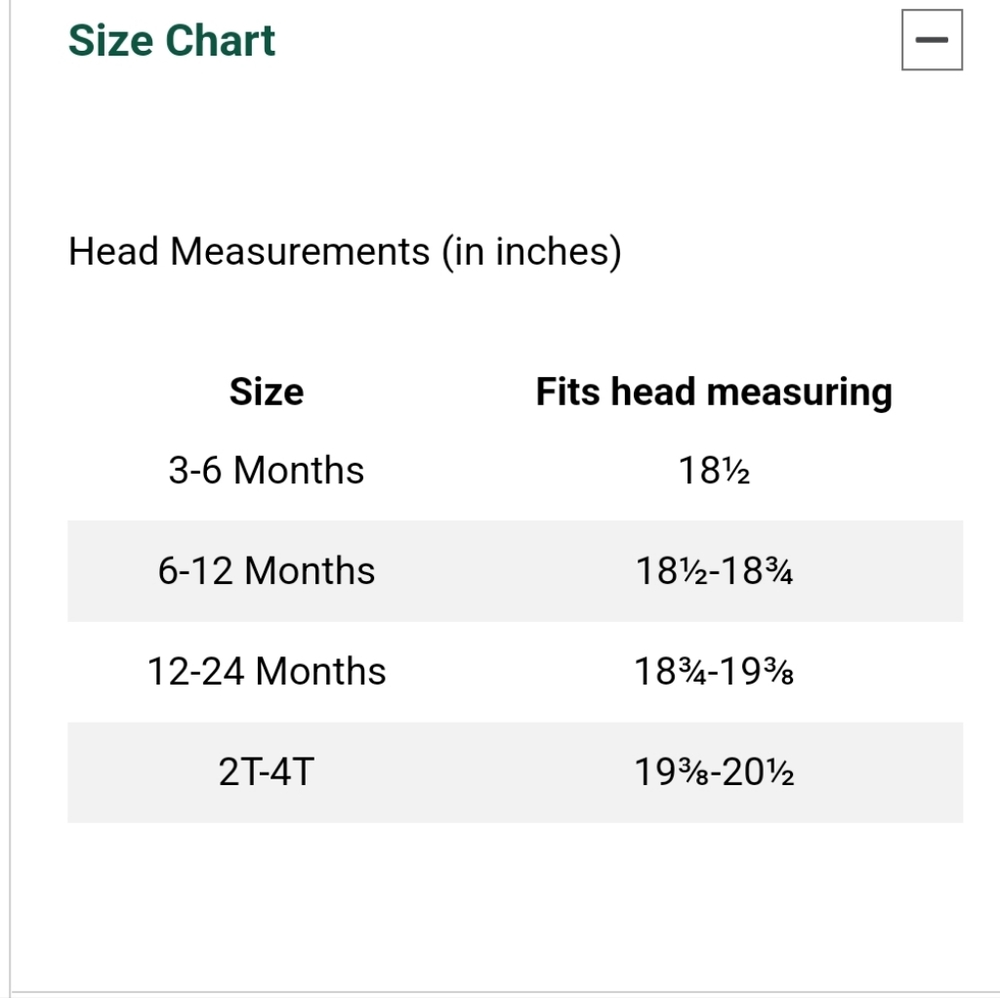This screenshot has width=1000, height=998.
Task: Click the word Measurements in the subtitle
Action: 300,252
